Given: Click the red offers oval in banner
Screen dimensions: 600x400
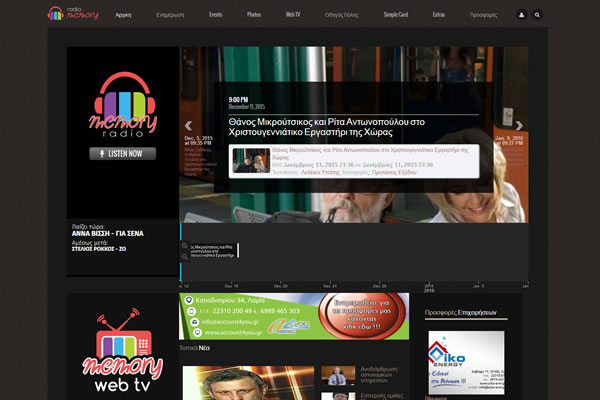Looking at the screenshot, I should [x=362, y=316].
